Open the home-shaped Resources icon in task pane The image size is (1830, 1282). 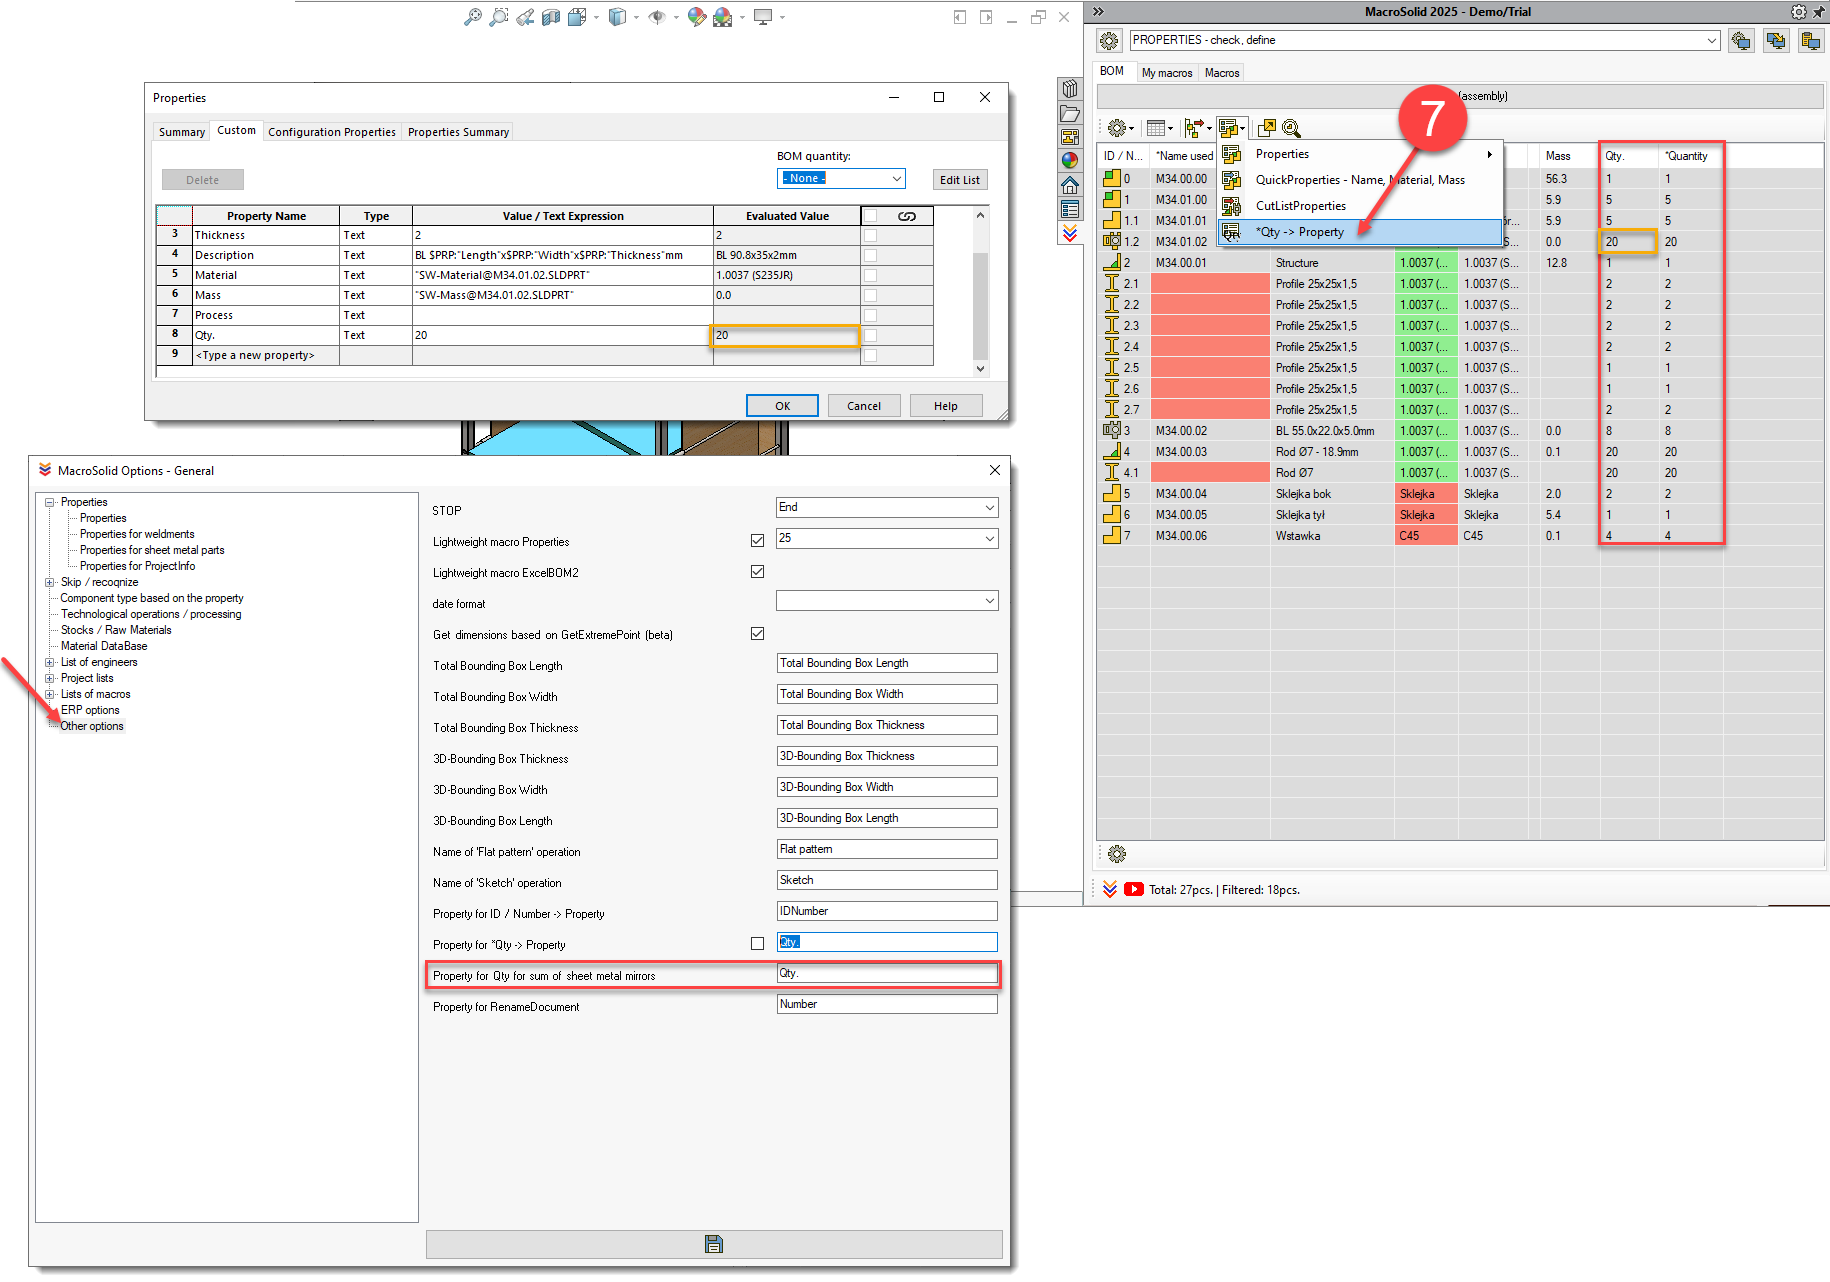tap(1070, 185)
